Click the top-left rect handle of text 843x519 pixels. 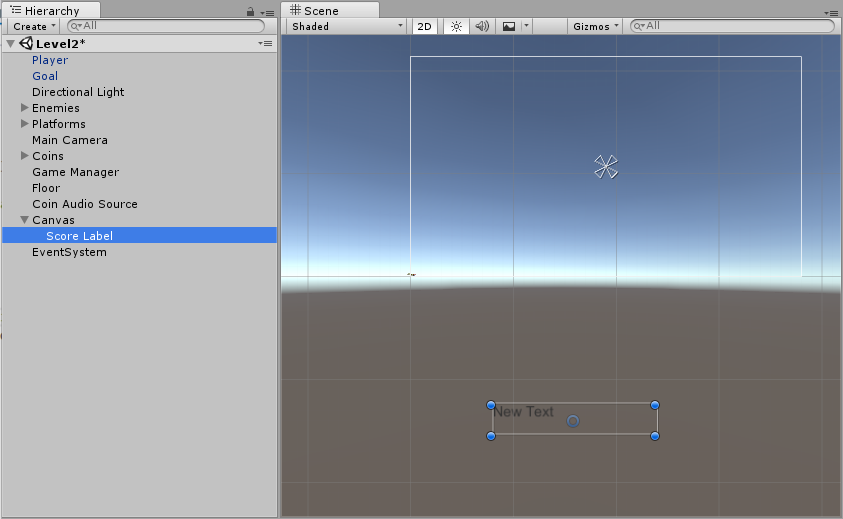[x=490, y=405]
